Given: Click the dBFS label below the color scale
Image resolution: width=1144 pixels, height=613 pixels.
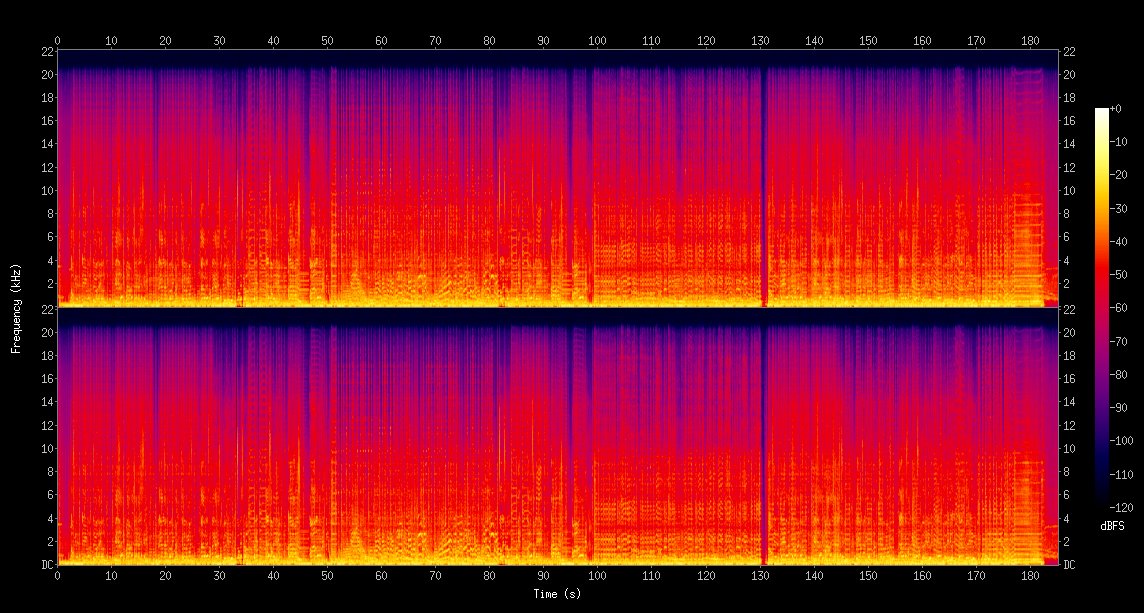Looking at the screenshot, I should tap(1113, 525).
